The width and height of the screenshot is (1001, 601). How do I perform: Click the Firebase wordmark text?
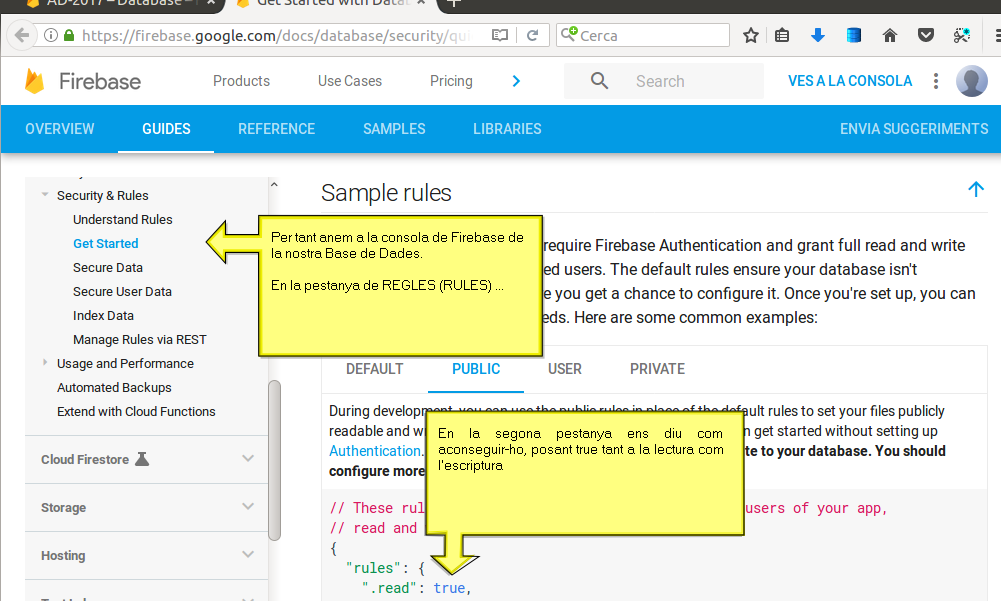pos(100,81)
